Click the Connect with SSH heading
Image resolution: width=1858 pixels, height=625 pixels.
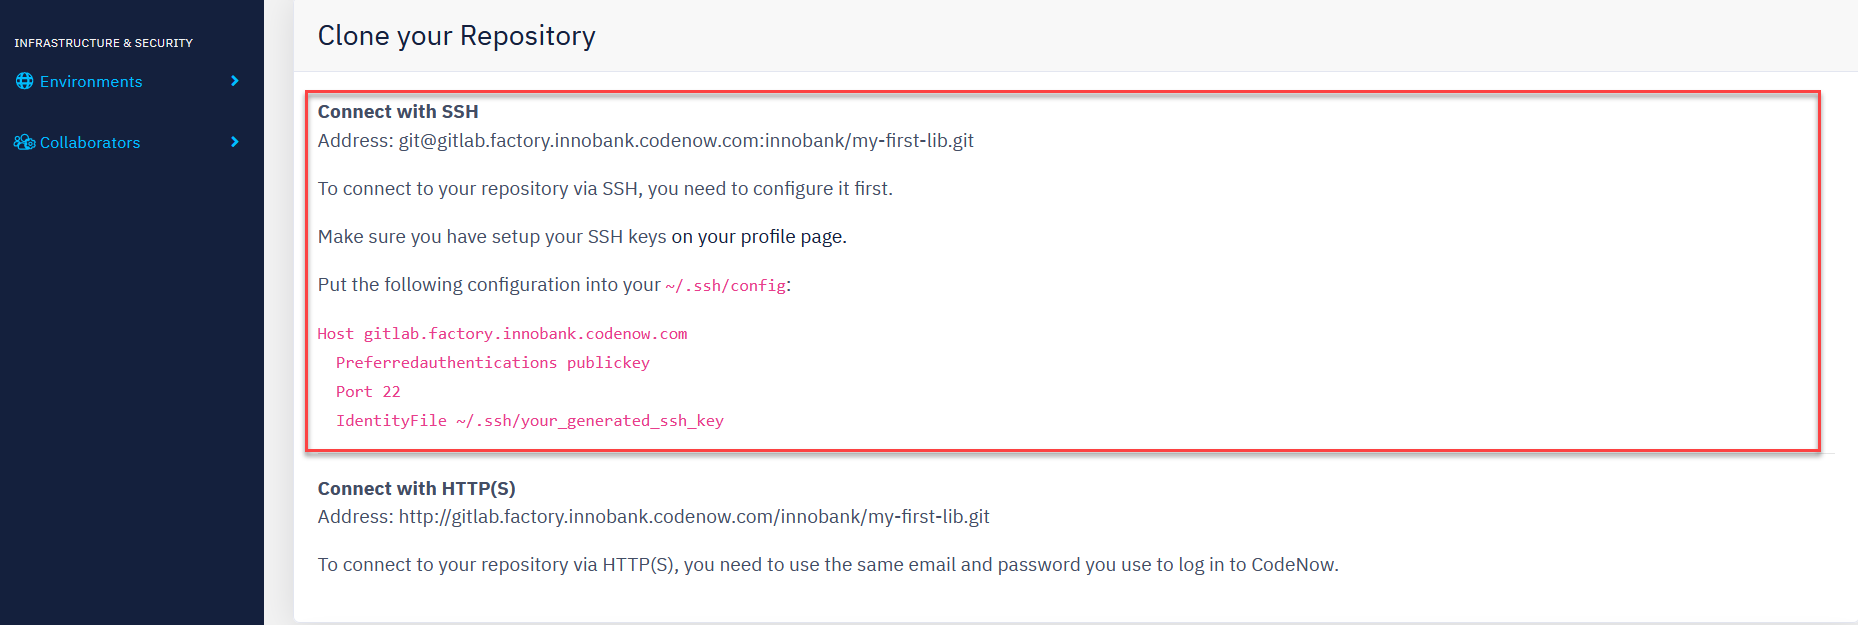click(398, 112)
